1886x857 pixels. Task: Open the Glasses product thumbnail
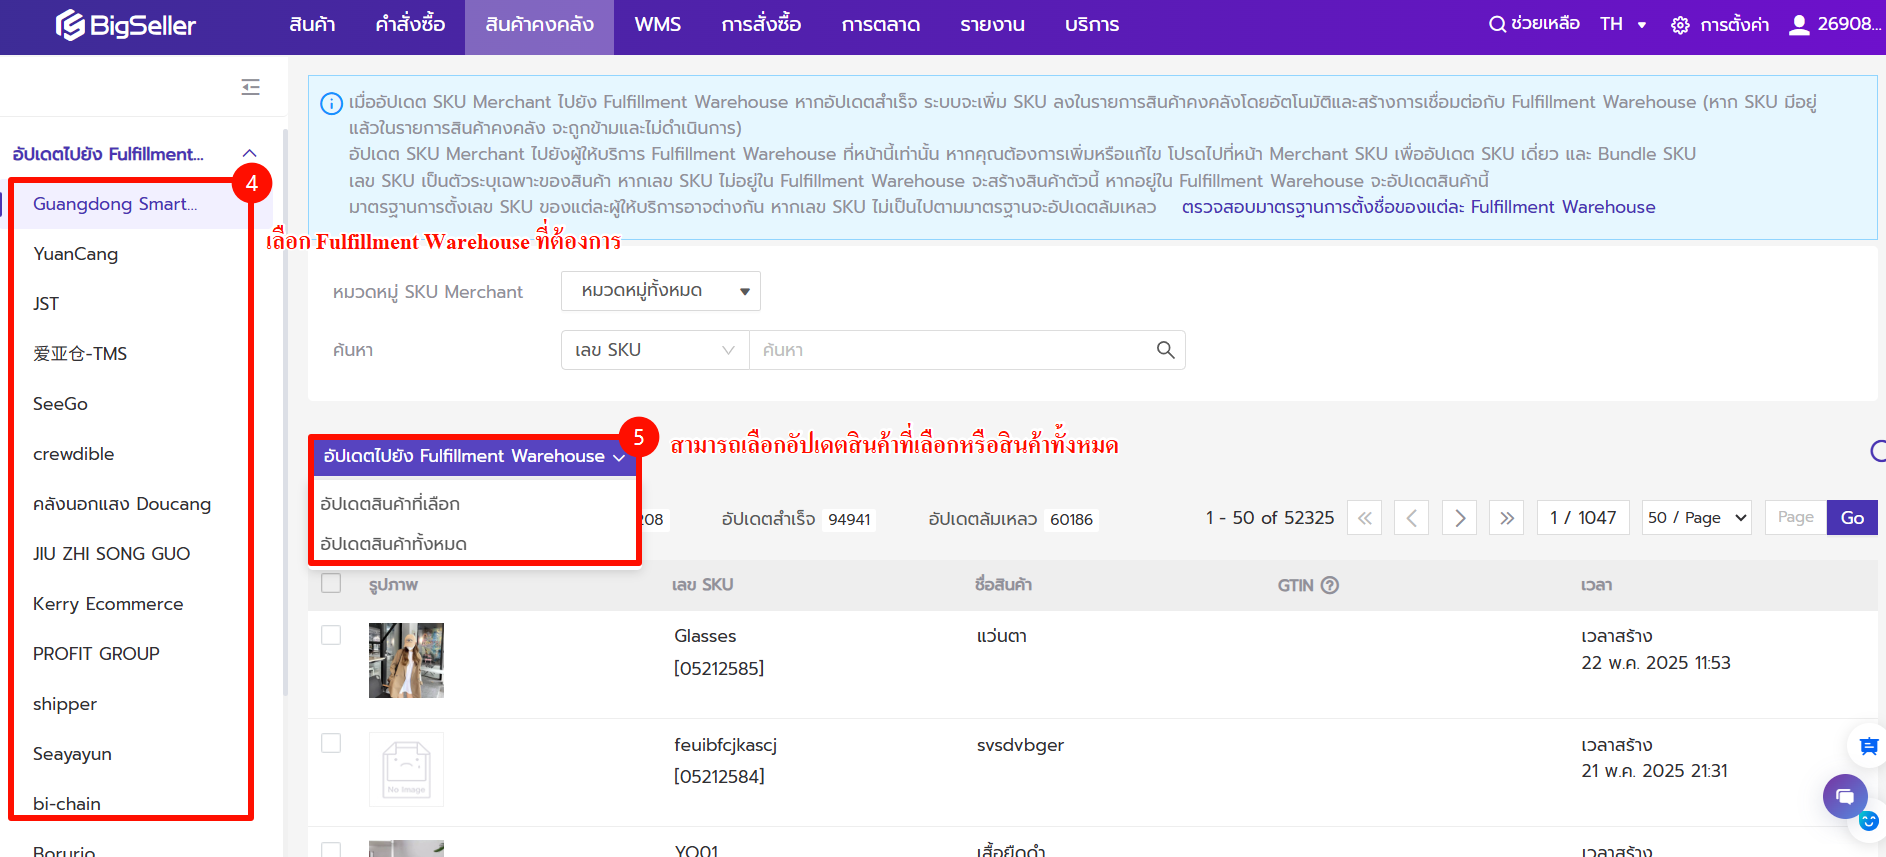pos(406,660)
